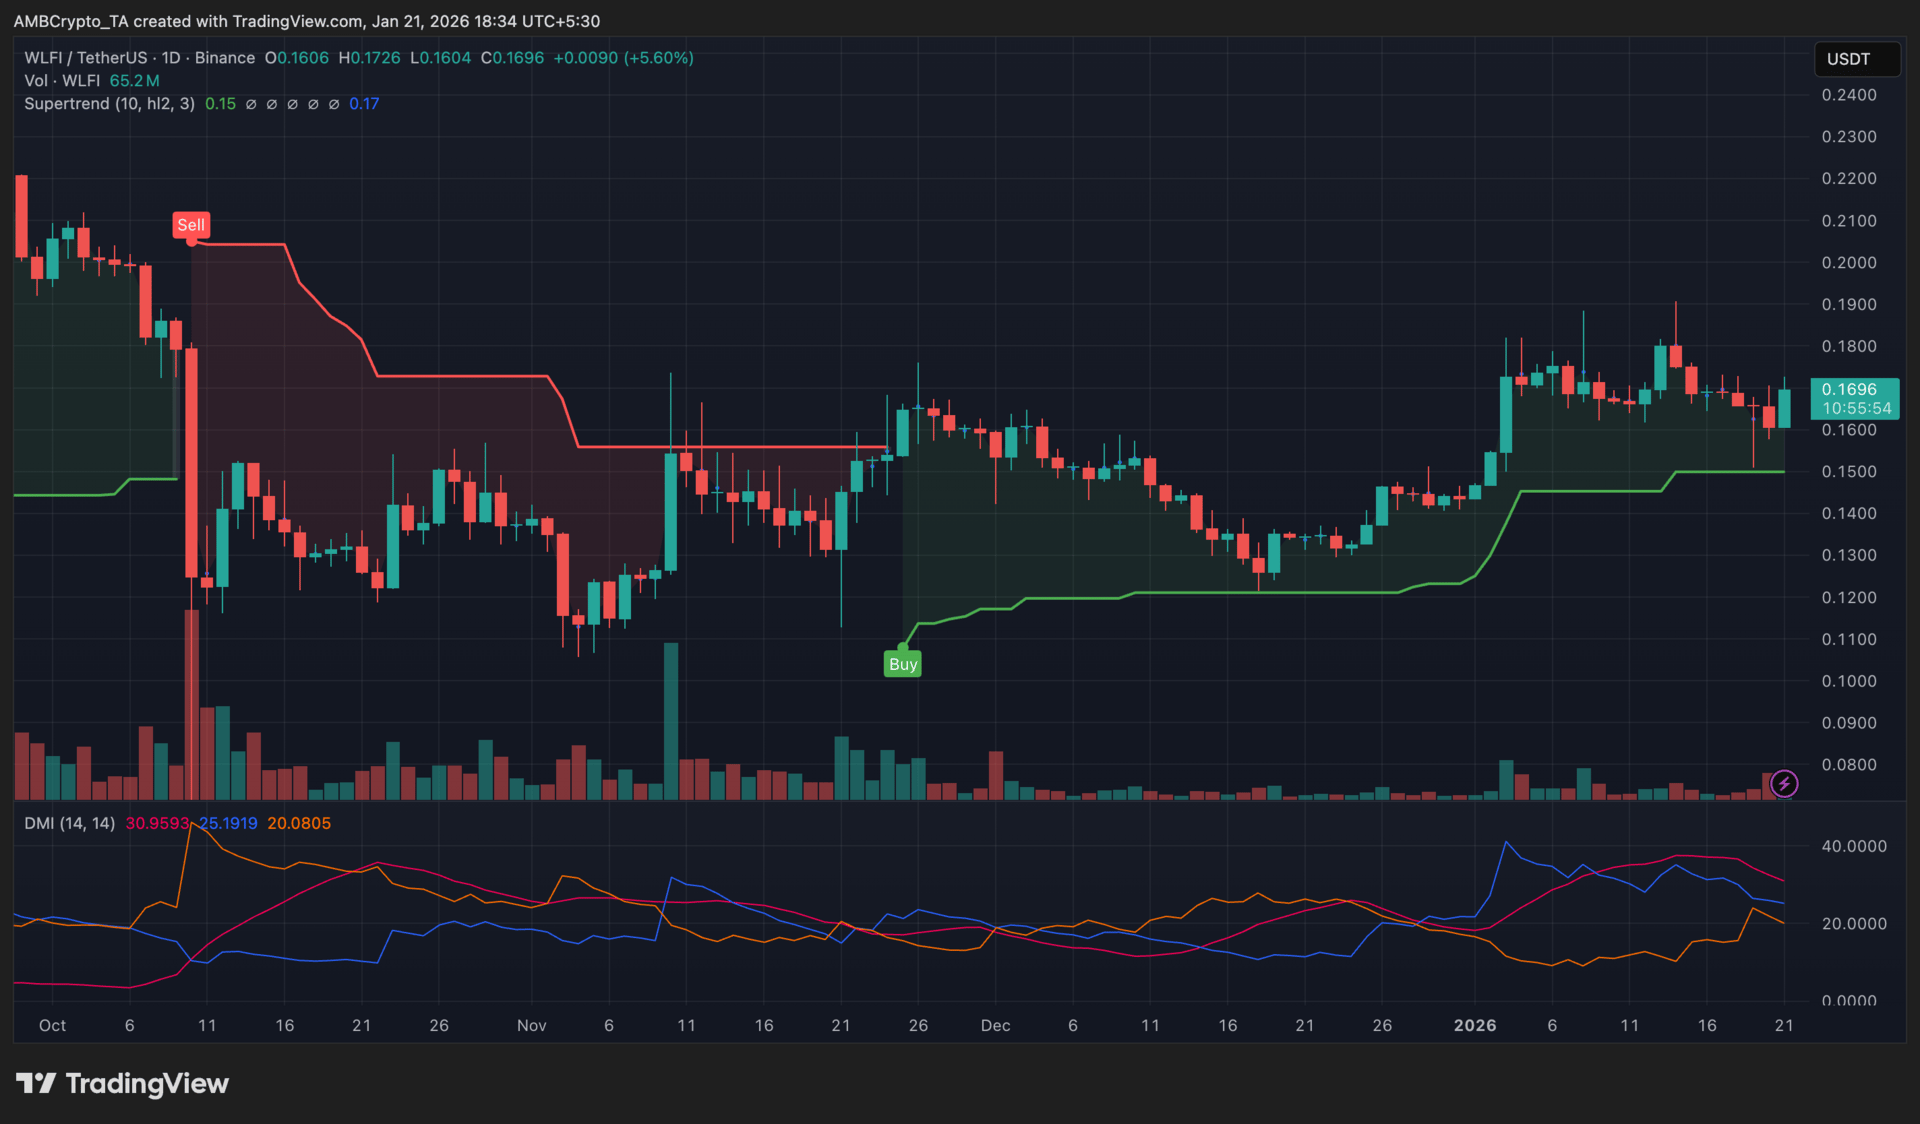Click the orange DMI value 20.0805
The image size is (1920, 1124).
[299, 823]
